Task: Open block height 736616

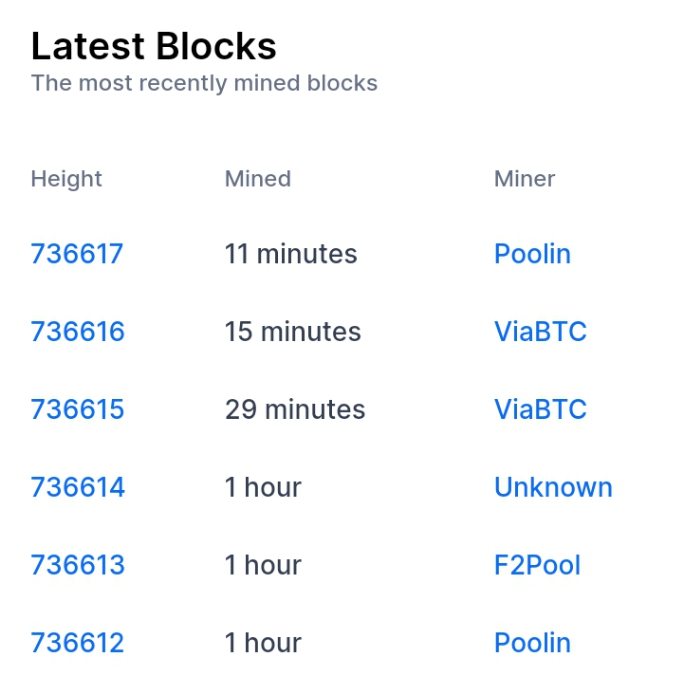Action: [x=78, y=332]
